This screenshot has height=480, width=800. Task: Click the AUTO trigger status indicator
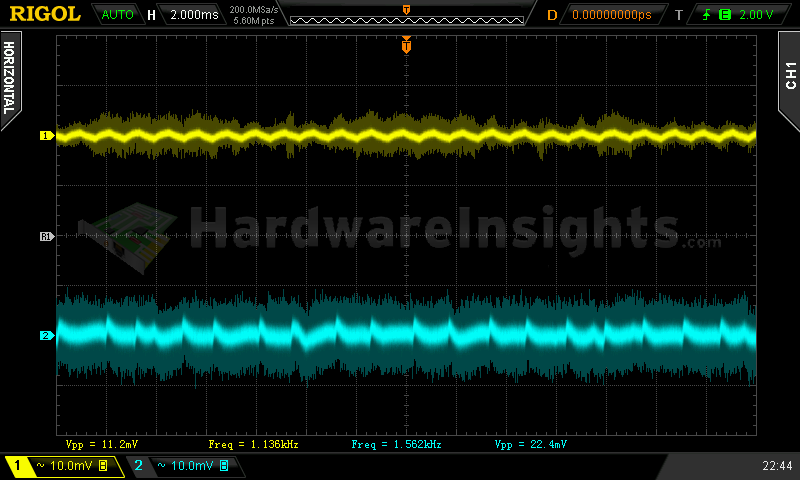(x=118, y=15)
